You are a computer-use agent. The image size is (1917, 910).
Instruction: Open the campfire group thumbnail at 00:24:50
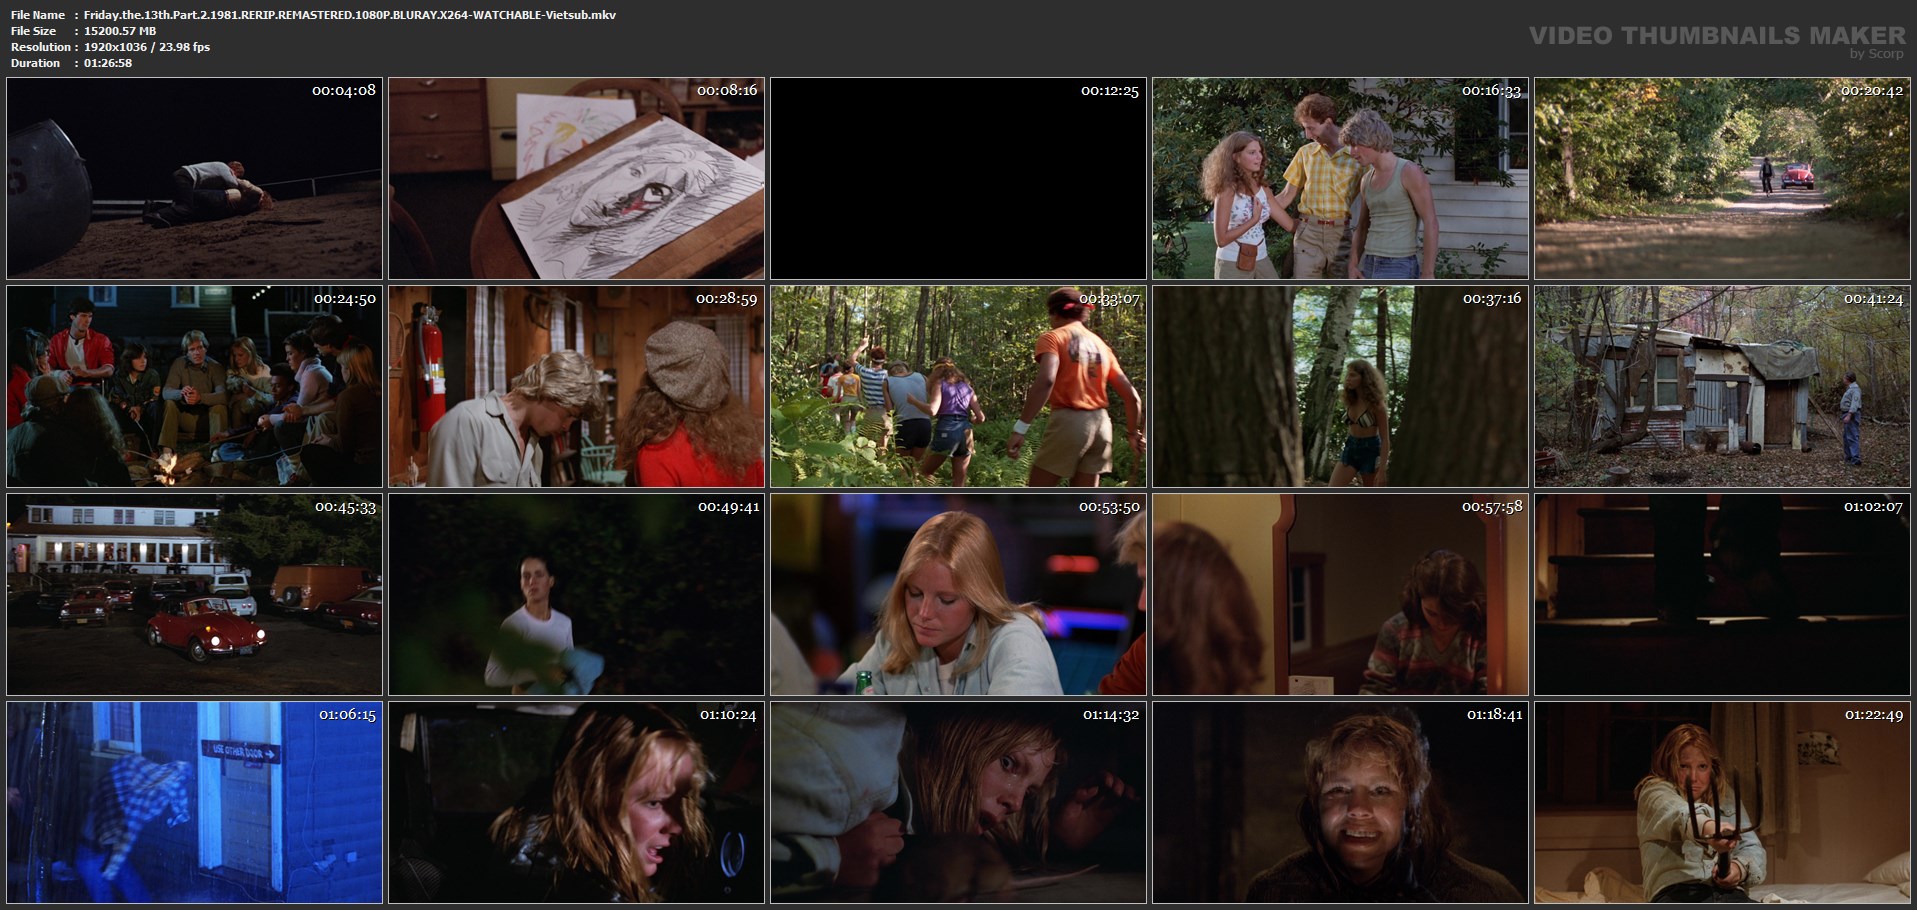tap(194, 387)
